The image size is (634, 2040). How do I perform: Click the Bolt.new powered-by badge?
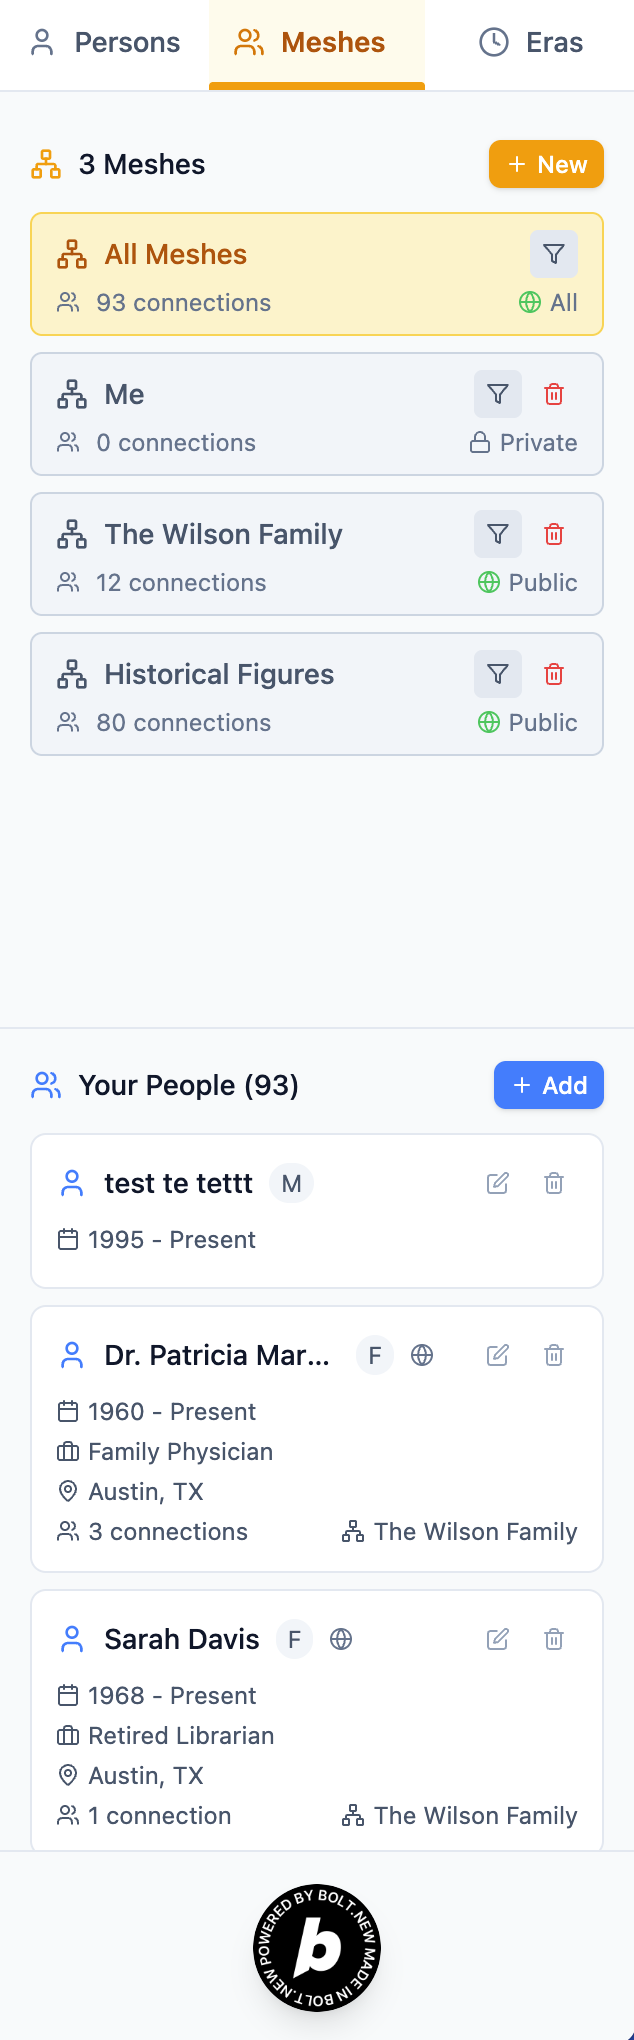click(x=317, y=1948)
